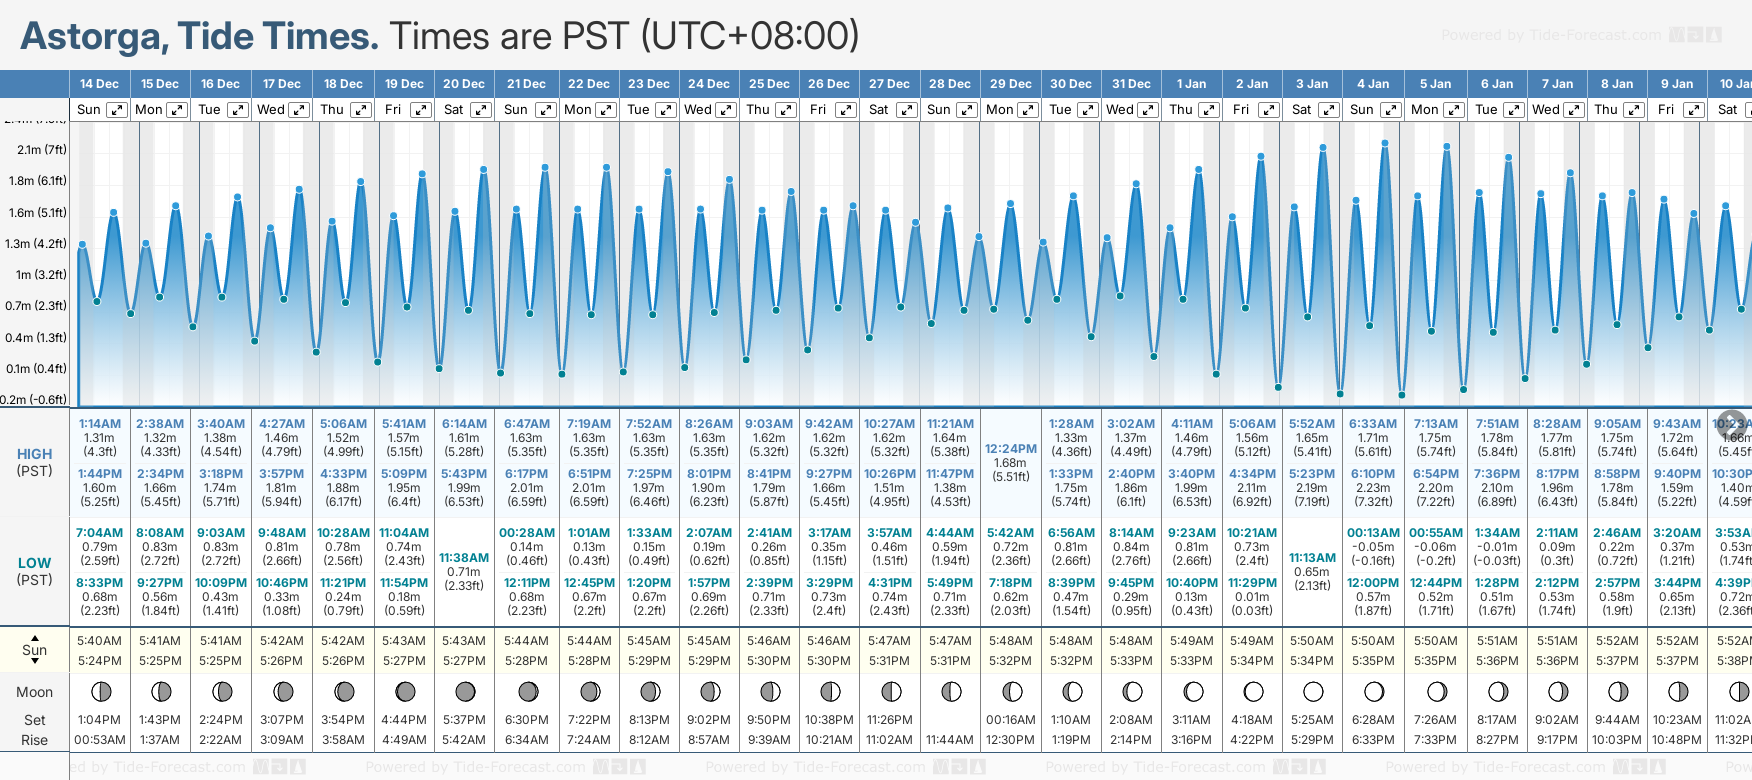Click the scroll-right arrow on the table
This screenshot has width=1752, height=780.
click(1731, 424)
